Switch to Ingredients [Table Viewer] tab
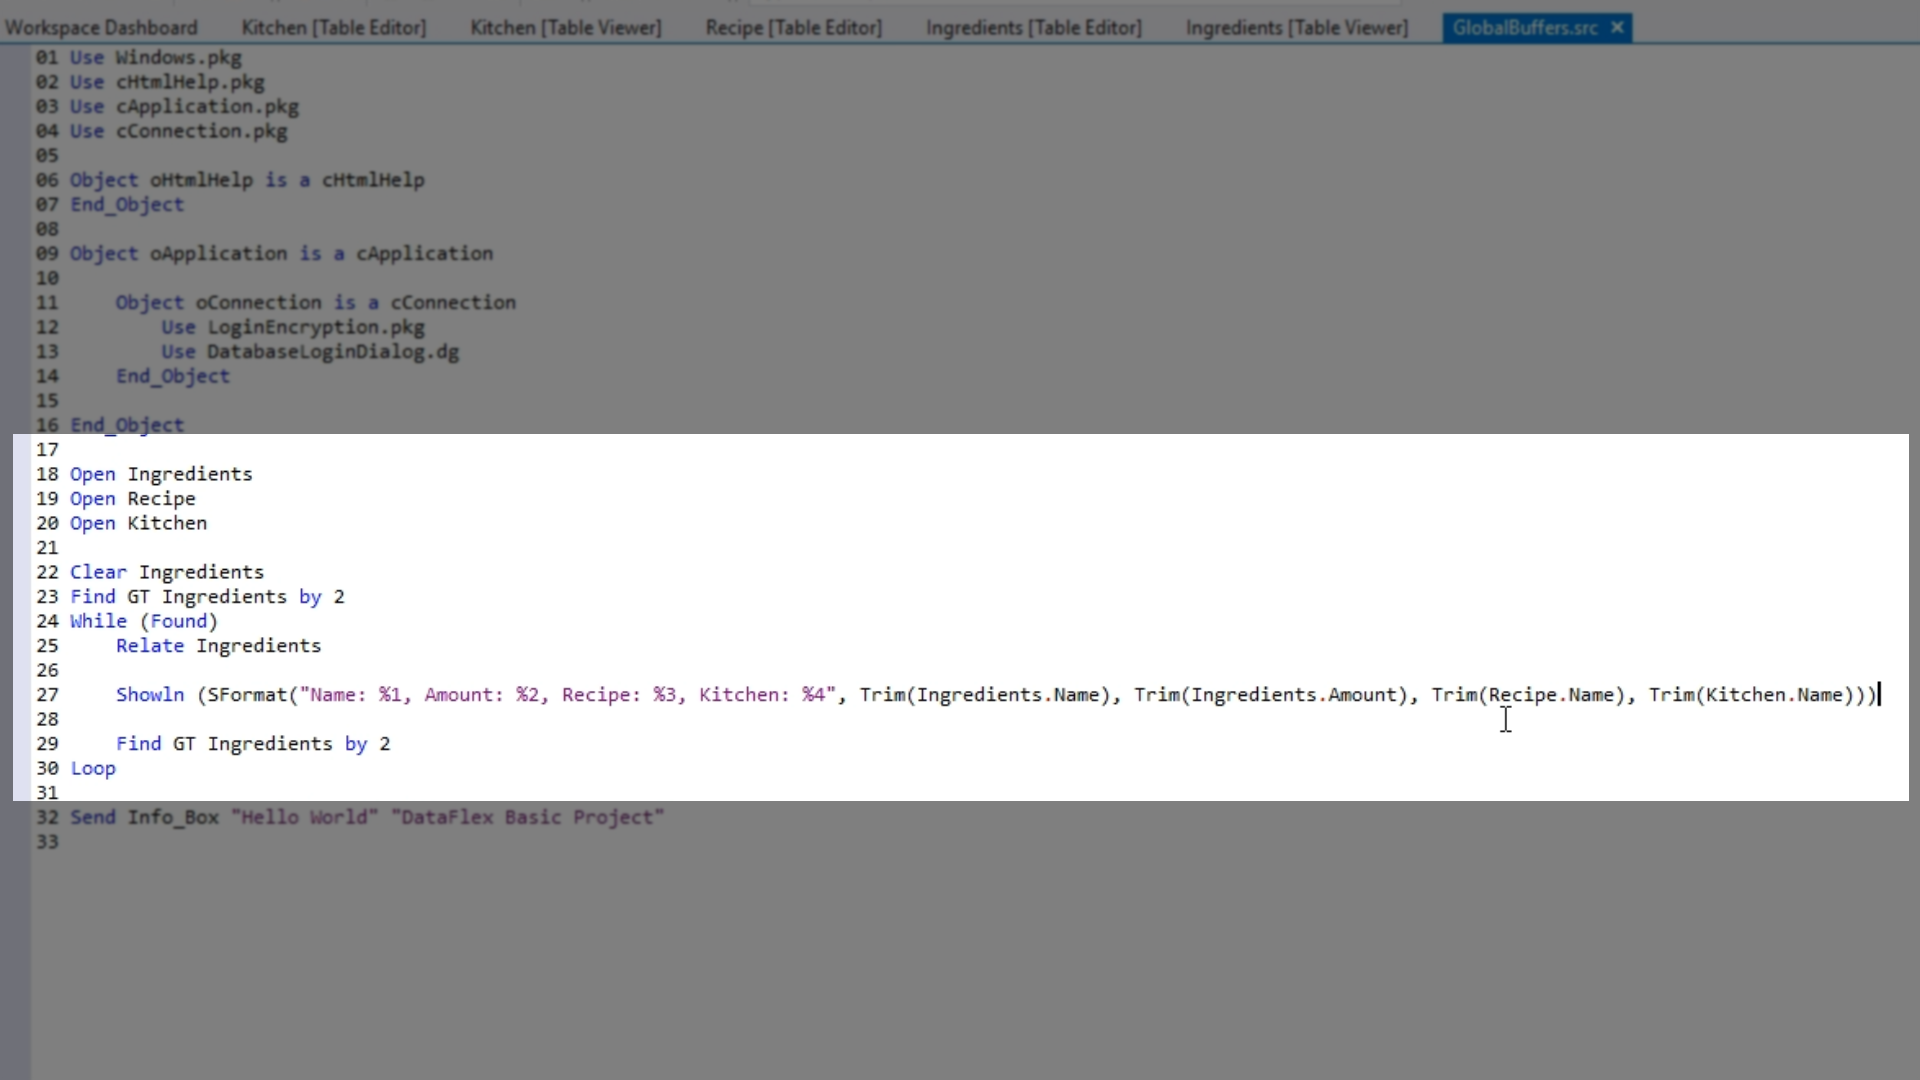The height and width of the screenshot is (1080, 1920). click(x=1296, y=28)
